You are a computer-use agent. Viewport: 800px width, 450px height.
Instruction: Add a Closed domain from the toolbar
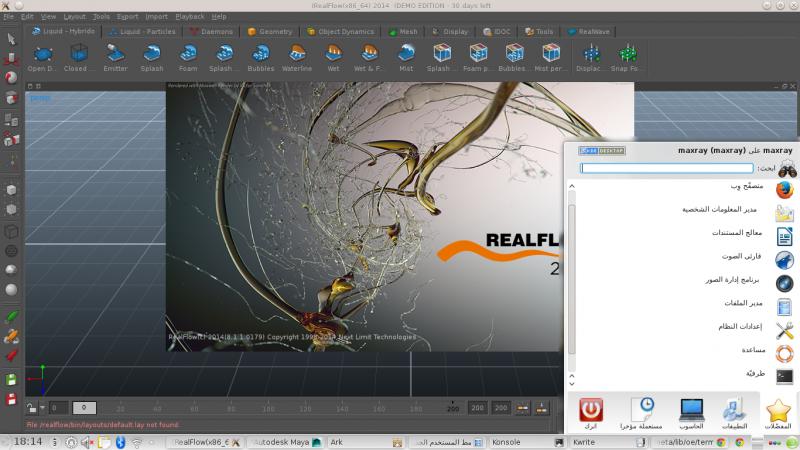(x=79, y=53)
